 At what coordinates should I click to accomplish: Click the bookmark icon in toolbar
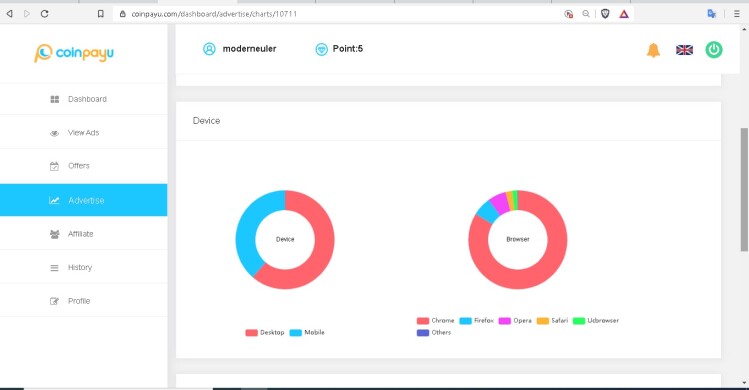pos(100,14)
